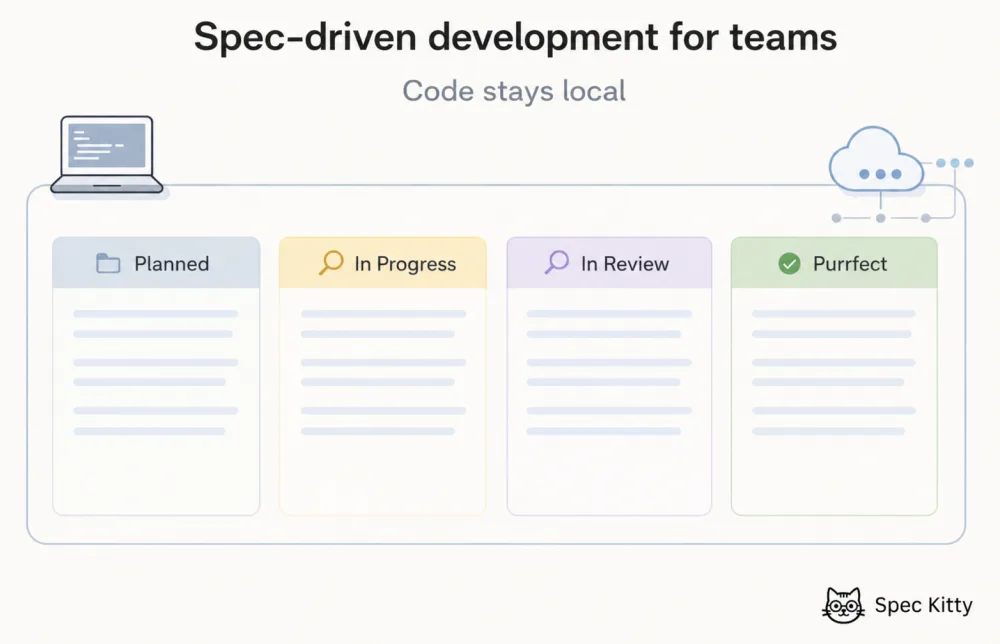Click the orange magnifier icon beside In Progress
1000x644 pixels.
click(x=331, y=262)
